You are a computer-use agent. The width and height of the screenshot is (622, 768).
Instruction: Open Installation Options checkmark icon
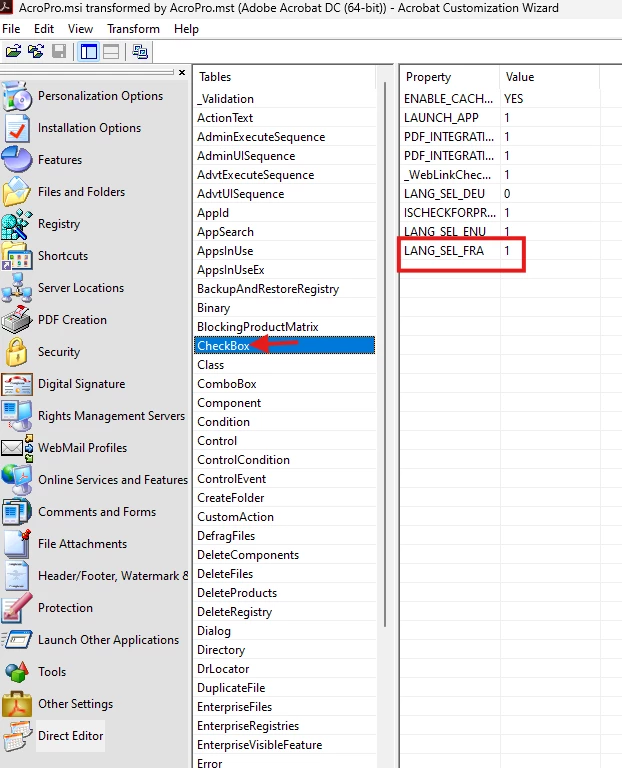coord(17,128)
